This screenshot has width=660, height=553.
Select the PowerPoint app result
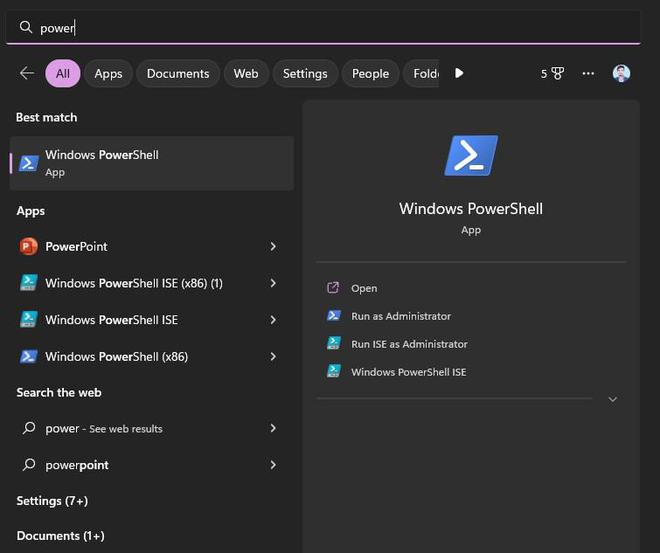152,246
